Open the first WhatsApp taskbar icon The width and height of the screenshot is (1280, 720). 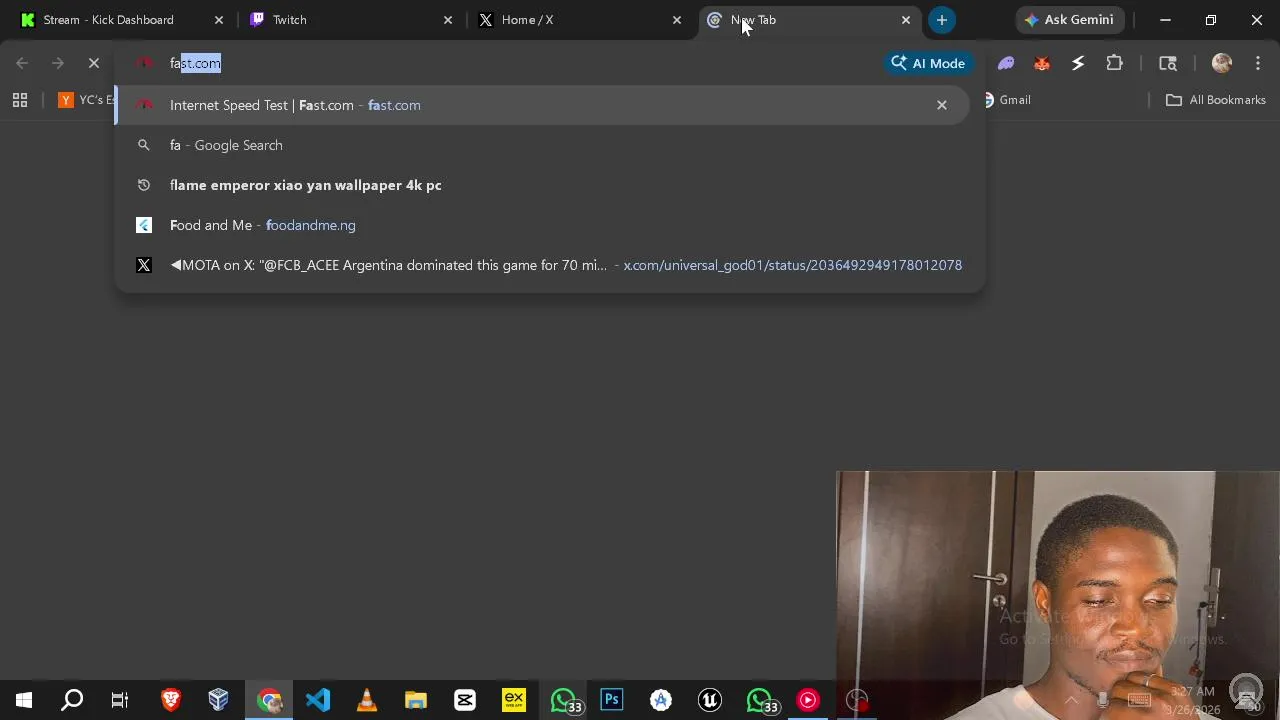(x=564, y=700)
